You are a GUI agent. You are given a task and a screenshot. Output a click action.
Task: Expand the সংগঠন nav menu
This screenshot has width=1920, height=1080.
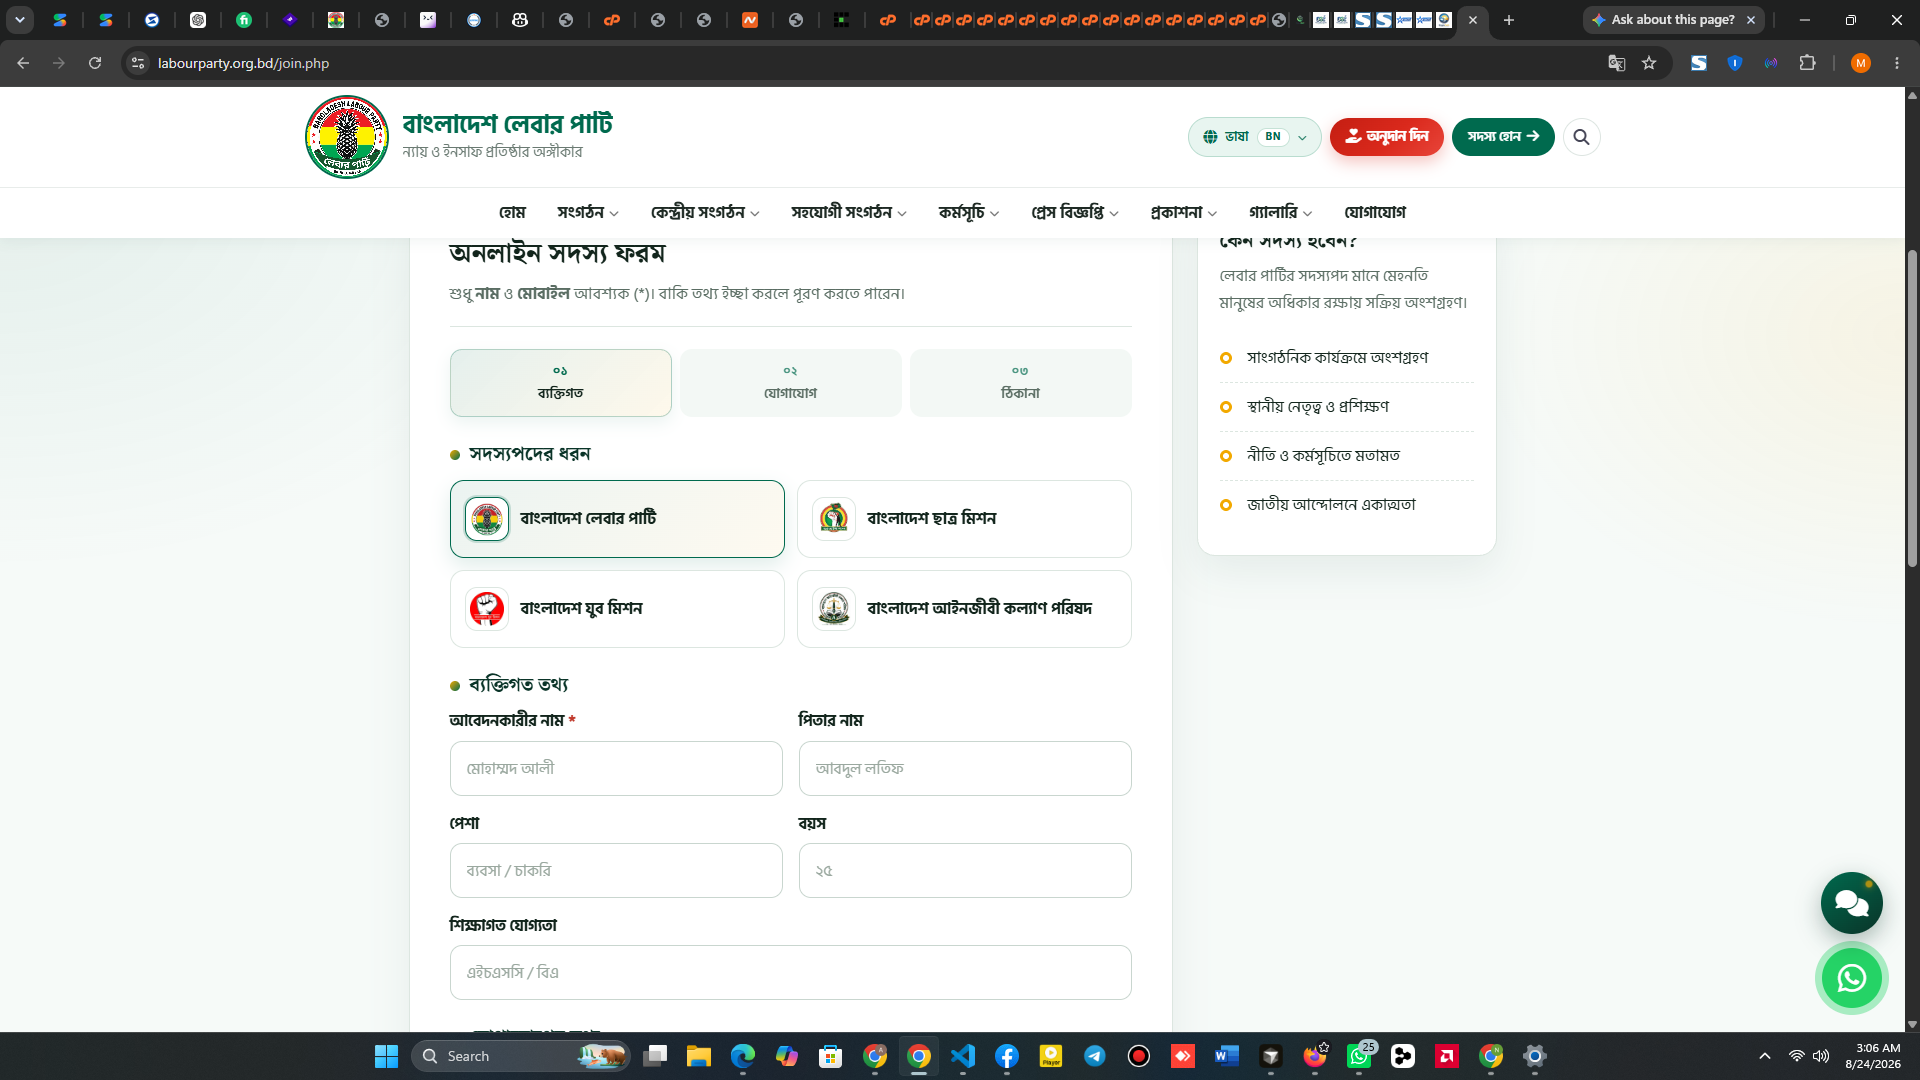tap(587, 212)
